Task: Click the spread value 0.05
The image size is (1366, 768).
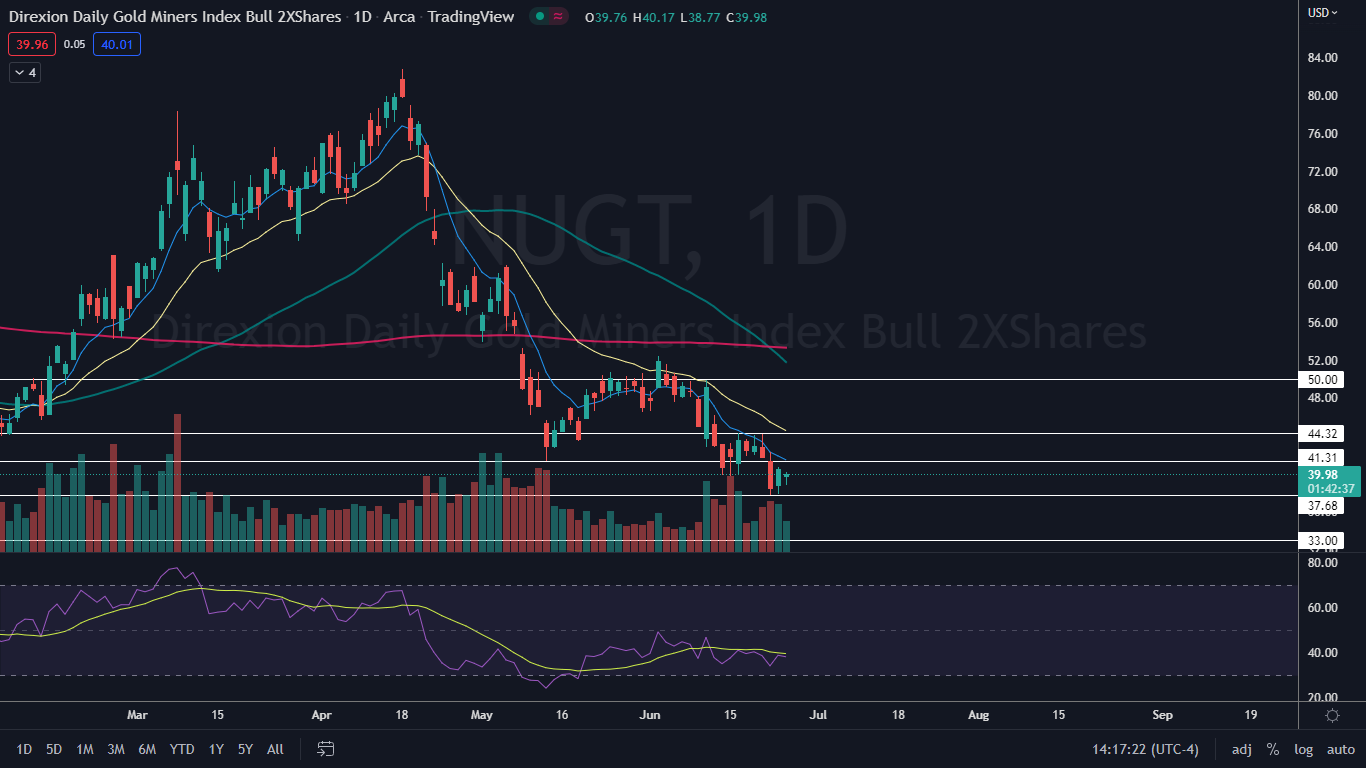Action: pos(74,44)
